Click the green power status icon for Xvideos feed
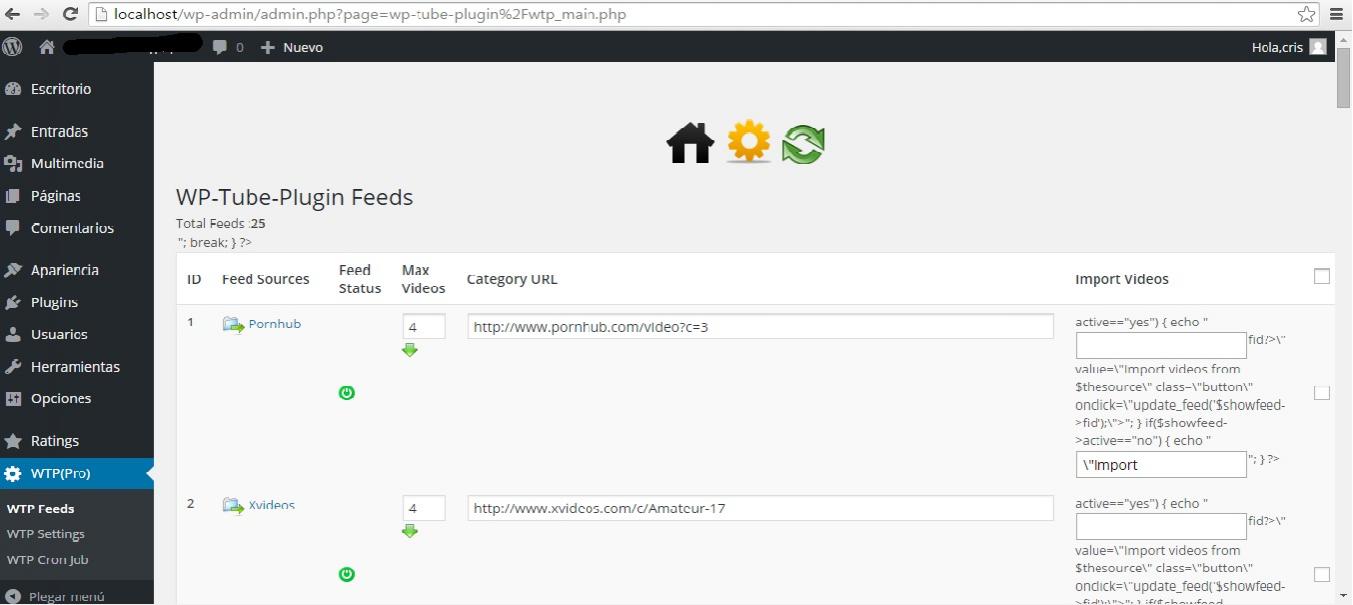This screenshot has height=605, width=1353. click(346, 574)
